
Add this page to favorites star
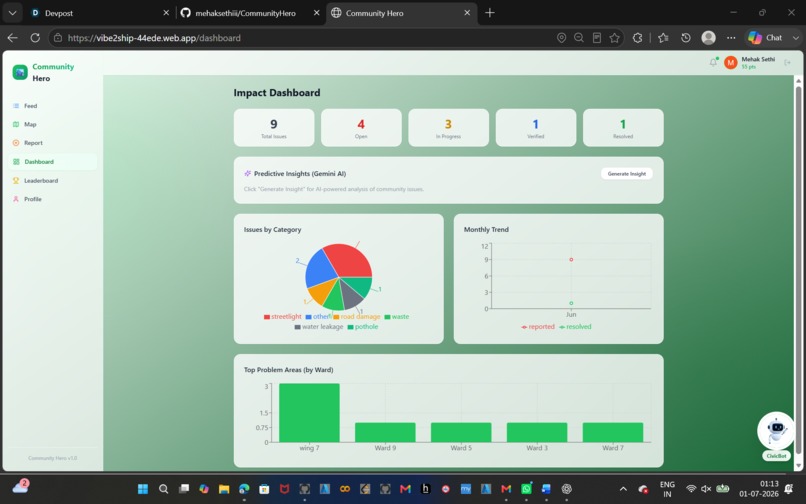pos(614,38)
